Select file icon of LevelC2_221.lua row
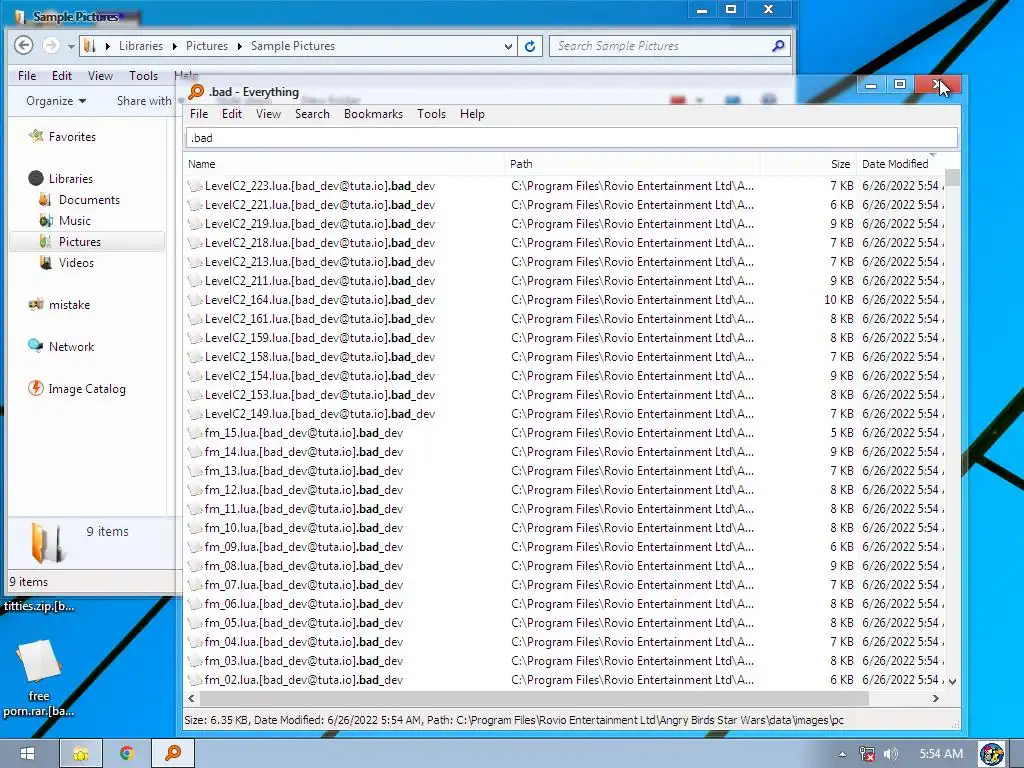The width and height of the screenshot is (1024, 768). tap(195, 205)
